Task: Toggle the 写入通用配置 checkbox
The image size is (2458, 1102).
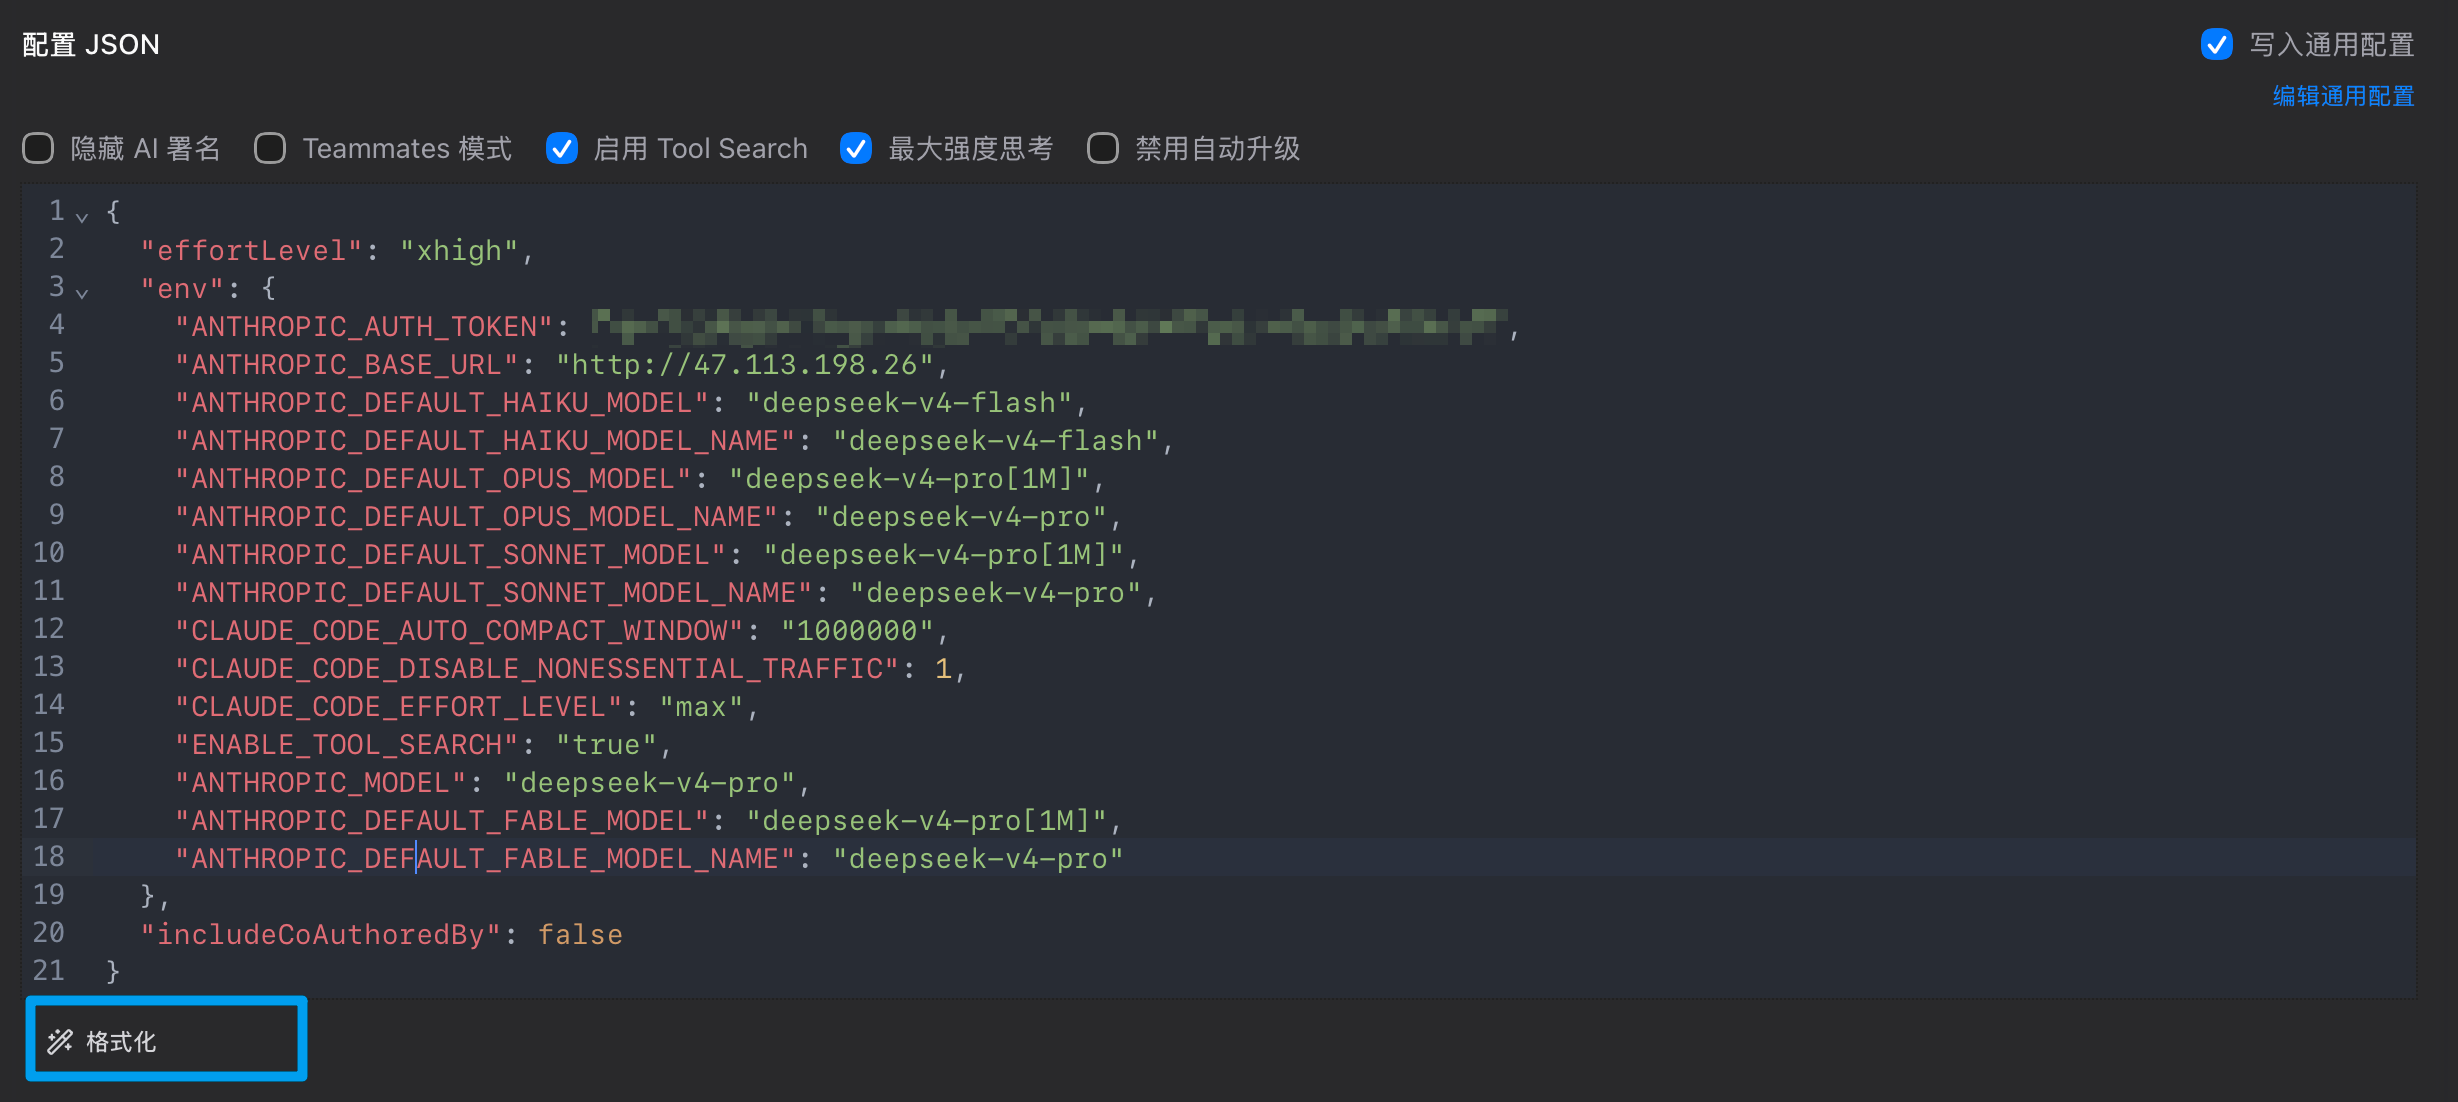Action: pyautogui.click(x=2217, y=44)
